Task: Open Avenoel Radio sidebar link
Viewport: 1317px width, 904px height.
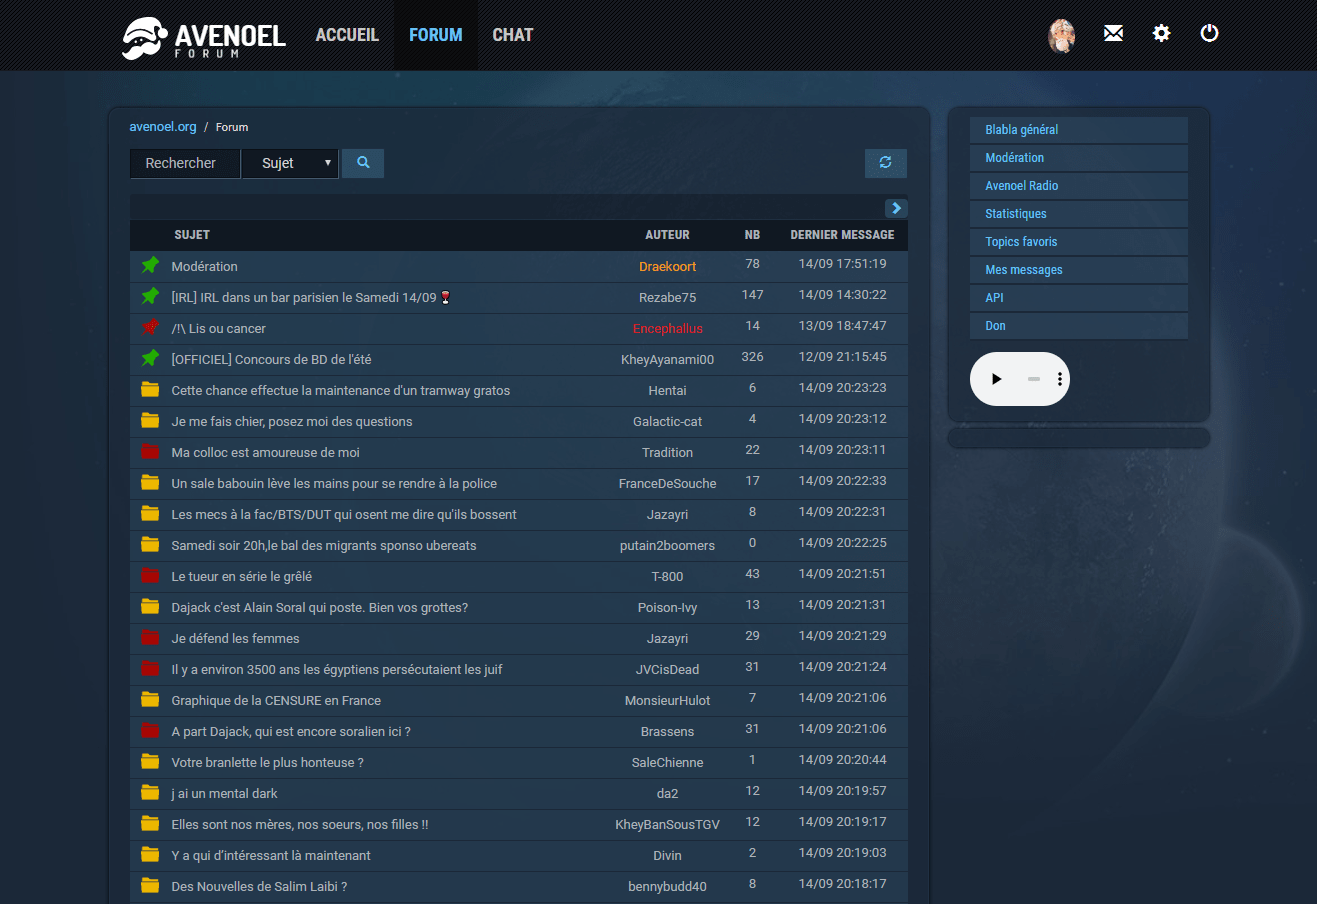Action: coord(1079,186)
